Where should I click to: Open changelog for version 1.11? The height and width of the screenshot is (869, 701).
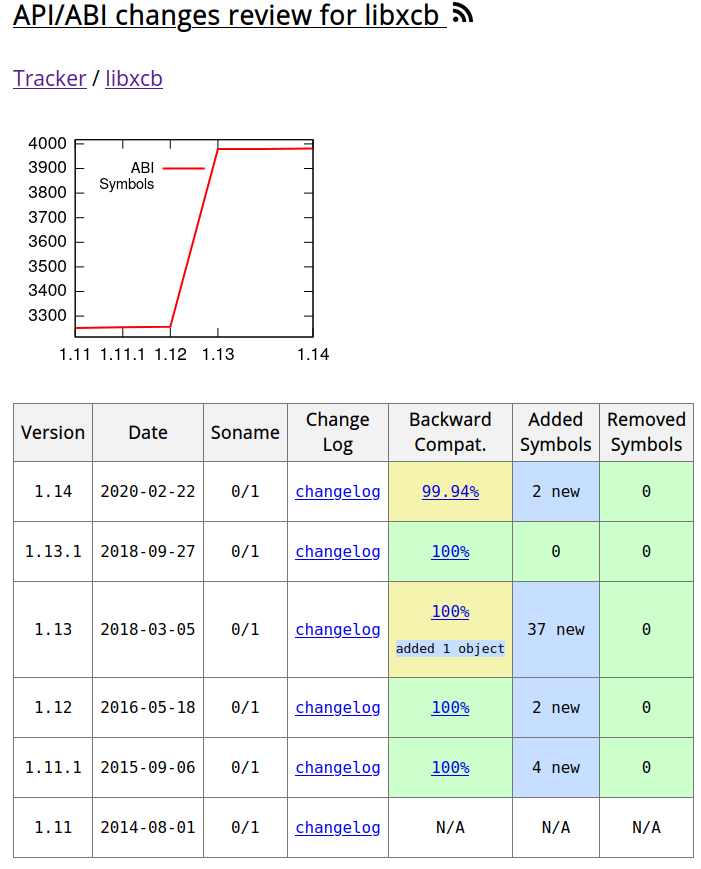coord(337,827)
